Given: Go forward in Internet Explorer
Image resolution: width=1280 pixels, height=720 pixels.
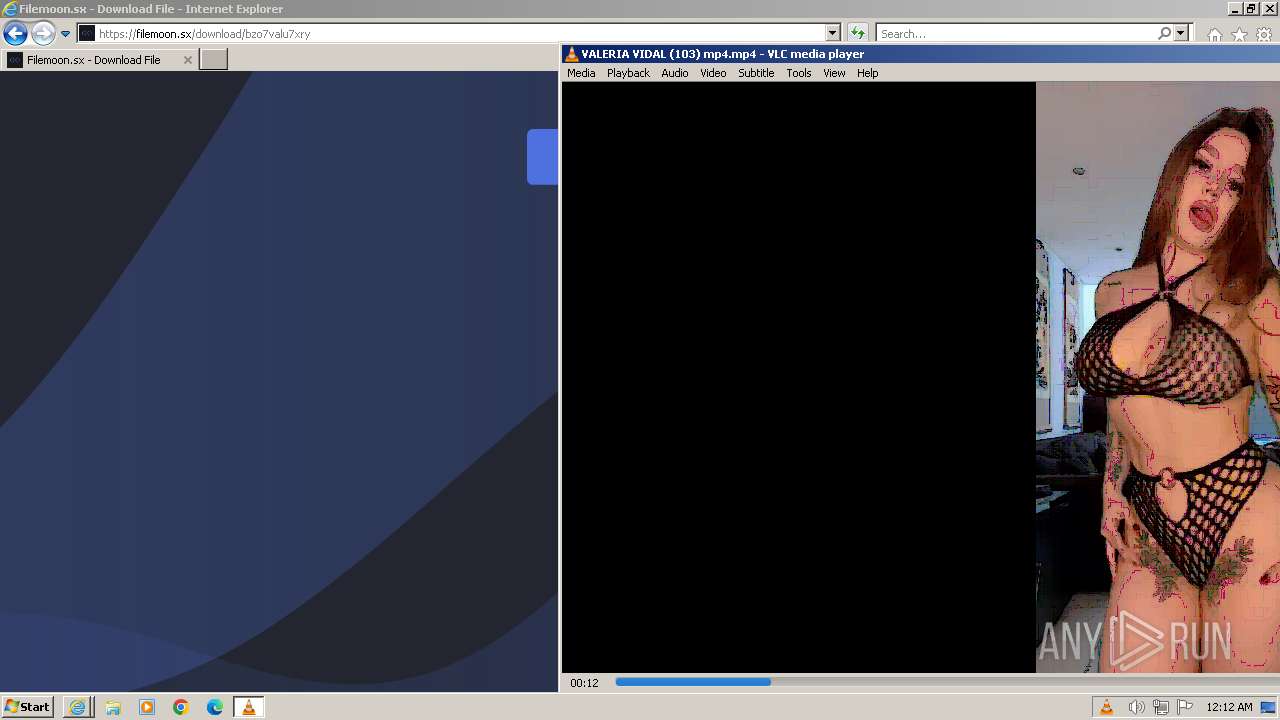Looking at the screenshot, I should pos(42,33).
